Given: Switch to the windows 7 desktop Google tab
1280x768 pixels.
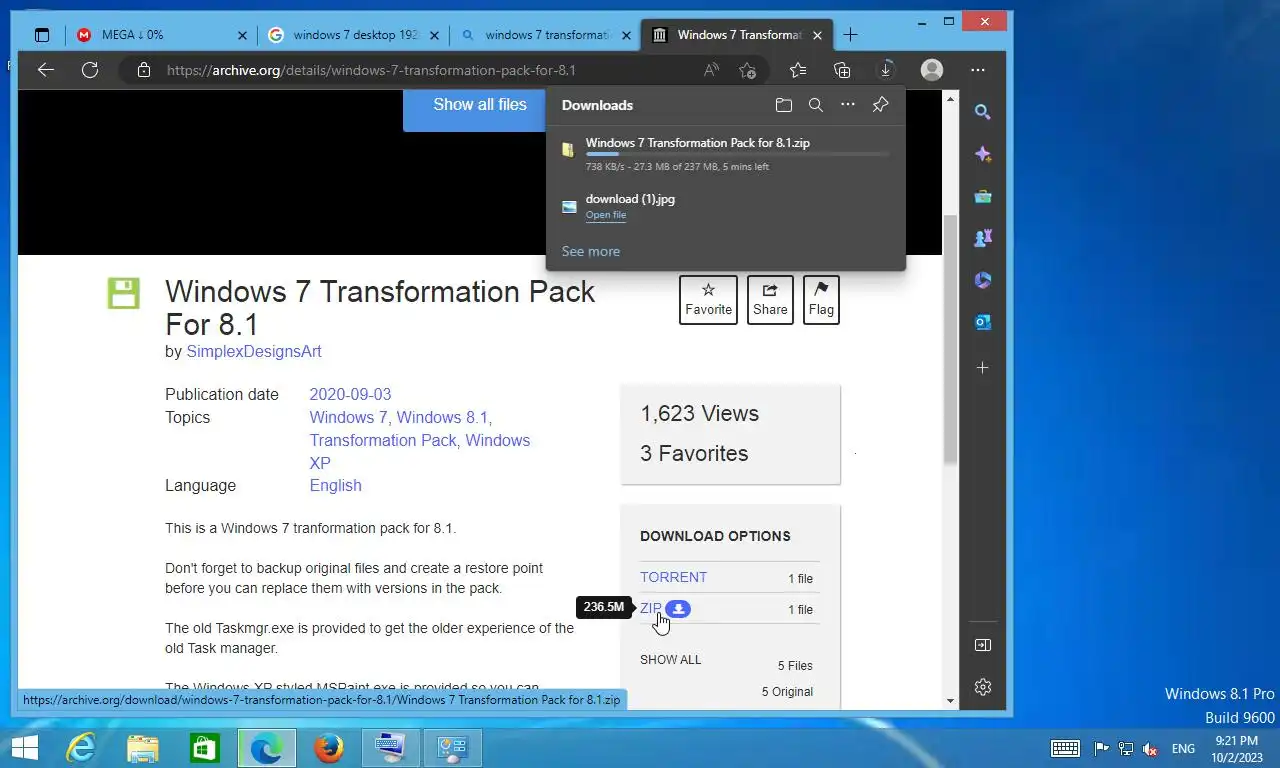Looking at the screenshot, I should click(x=352, y=35).
